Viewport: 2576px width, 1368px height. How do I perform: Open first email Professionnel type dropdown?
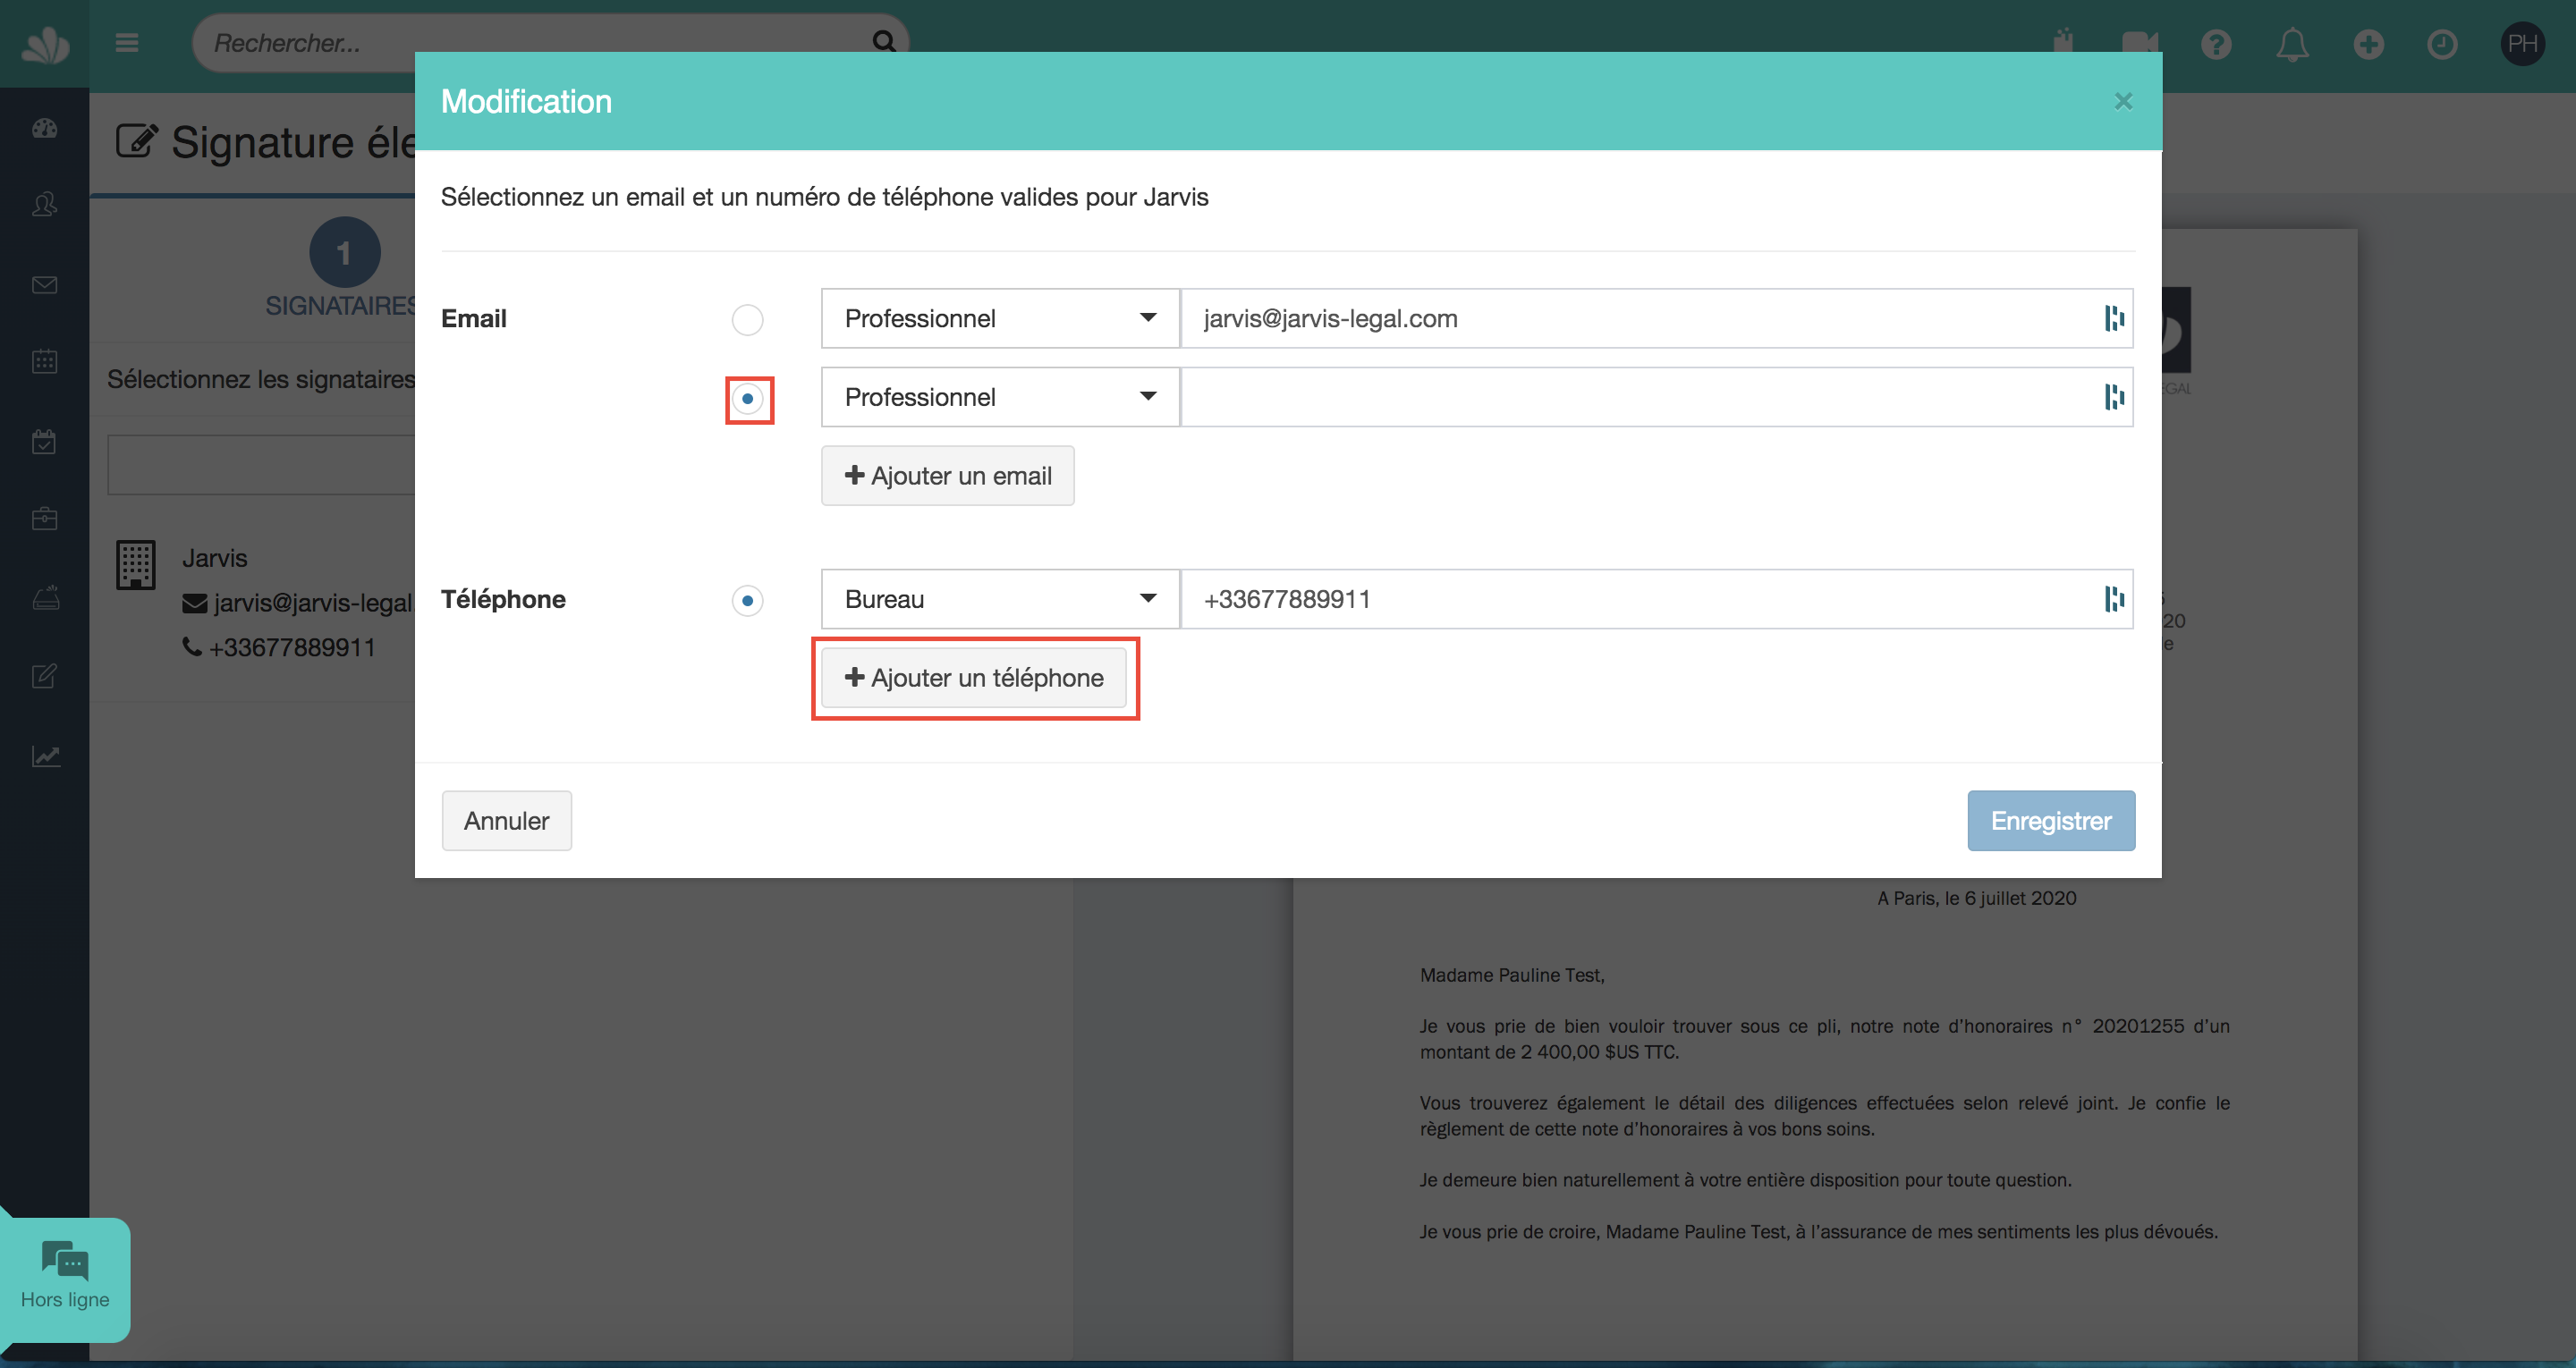click(1000, 319)
